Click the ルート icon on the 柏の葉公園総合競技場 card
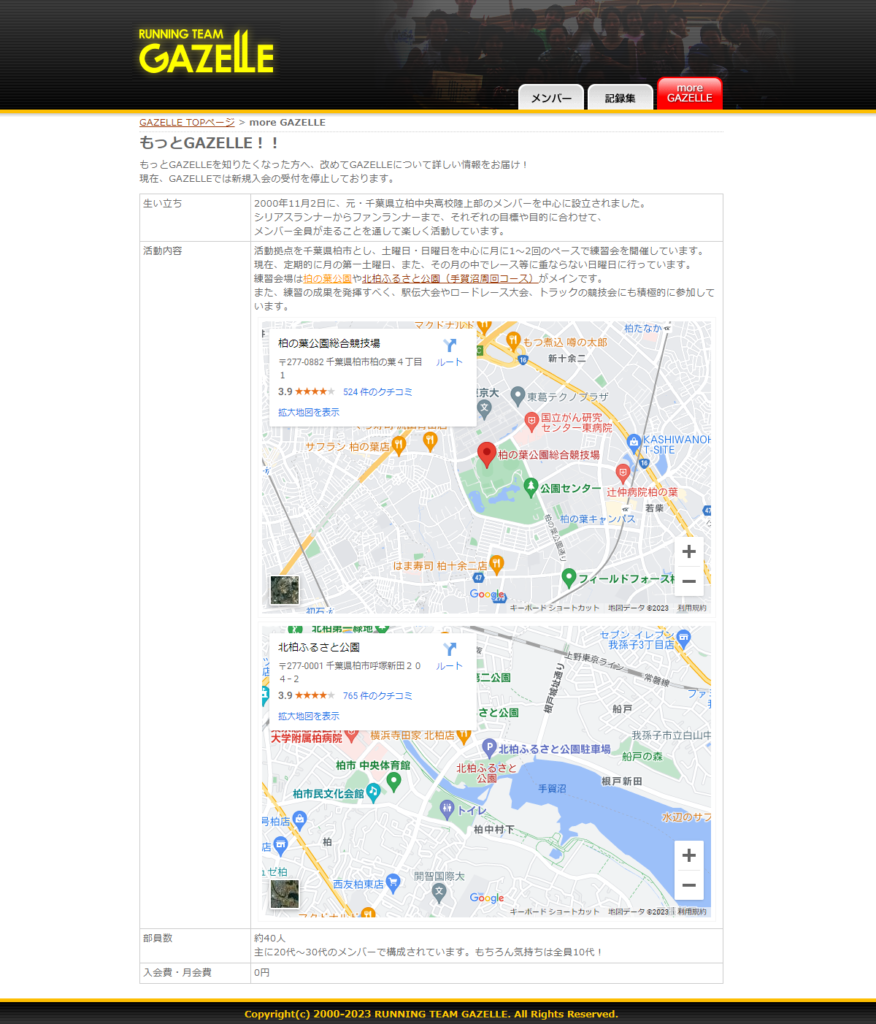The image size is (876, 1024). pyautogui.click(x=448, y=344)
